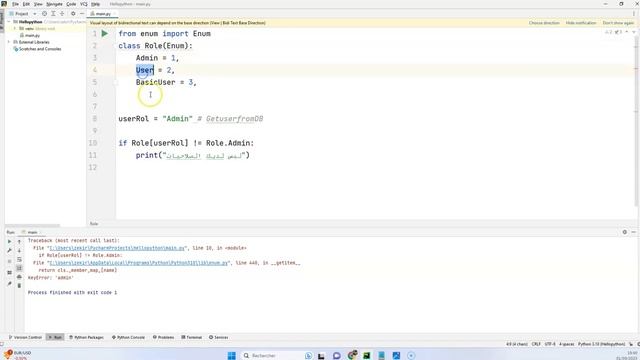Screen dimensions: 640x360
Task: Close the main.py editor tab
Action: (114, 13)
